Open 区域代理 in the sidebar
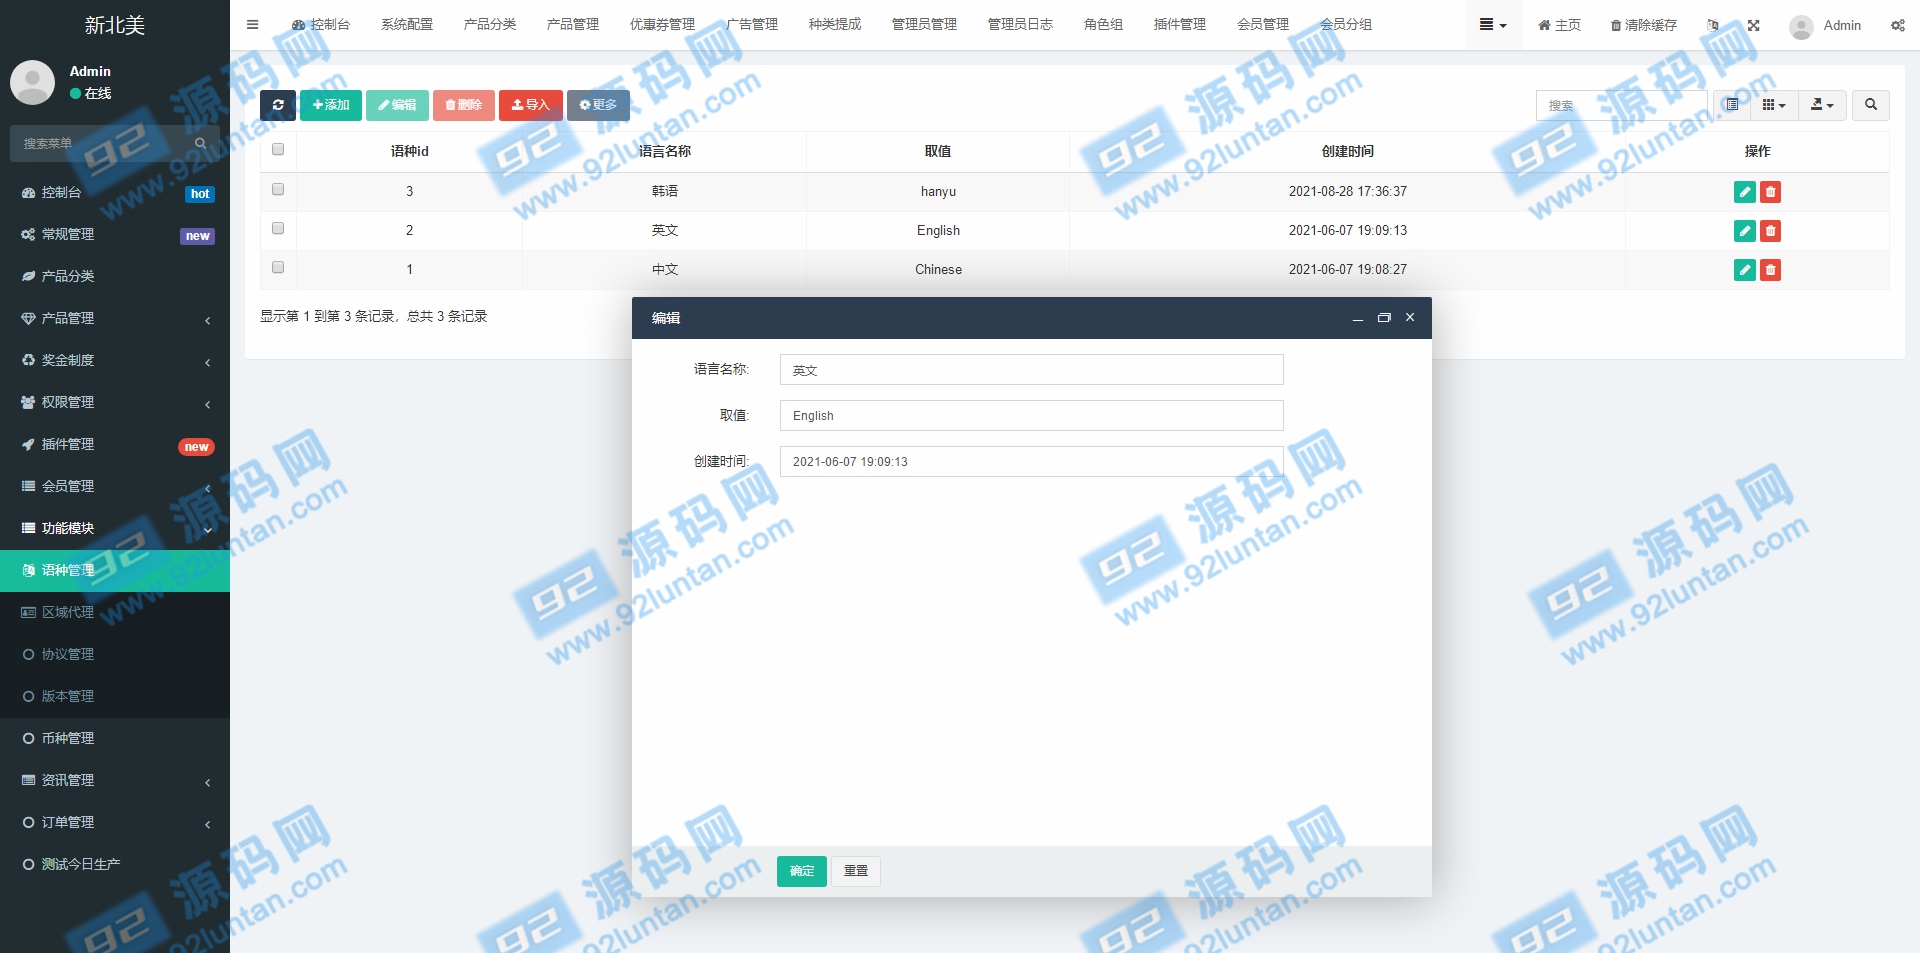This screenshot has width=1920, height=953. (115, 612)
